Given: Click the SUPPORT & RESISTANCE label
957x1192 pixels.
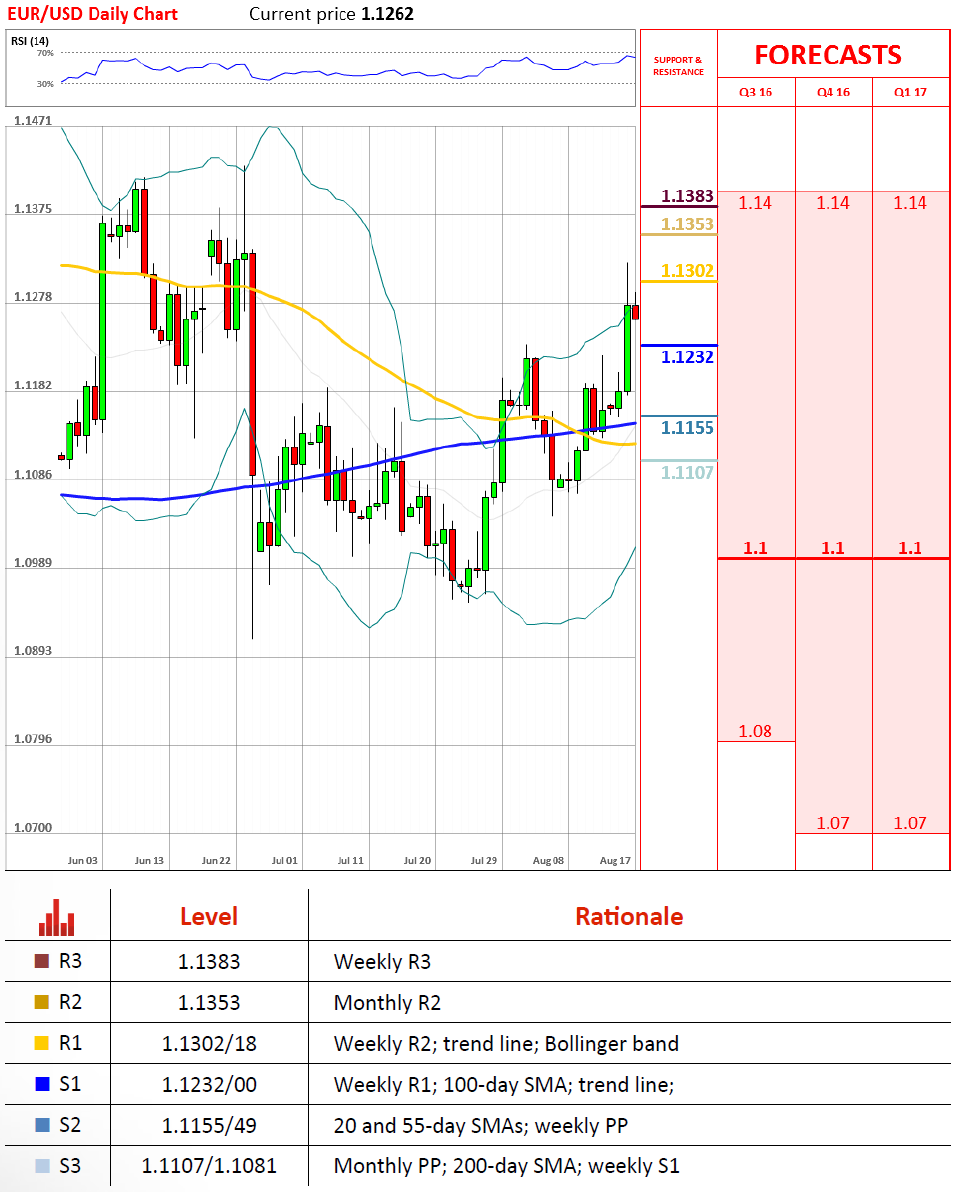Looking at the screenshot, I should tap(678, 65).
